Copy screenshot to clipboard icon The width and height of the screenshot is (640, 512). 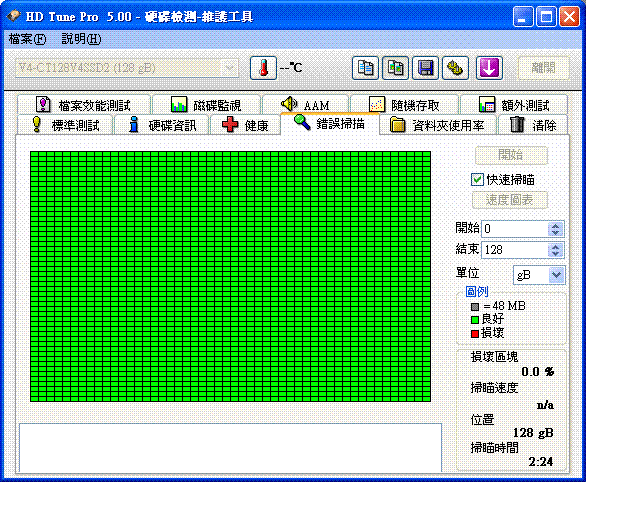(x=395, y=68)
